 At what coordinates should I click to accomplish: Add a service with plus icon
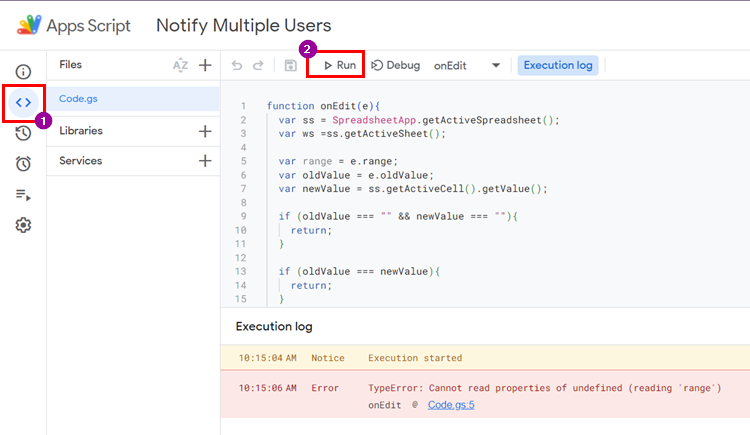point(205,161)
